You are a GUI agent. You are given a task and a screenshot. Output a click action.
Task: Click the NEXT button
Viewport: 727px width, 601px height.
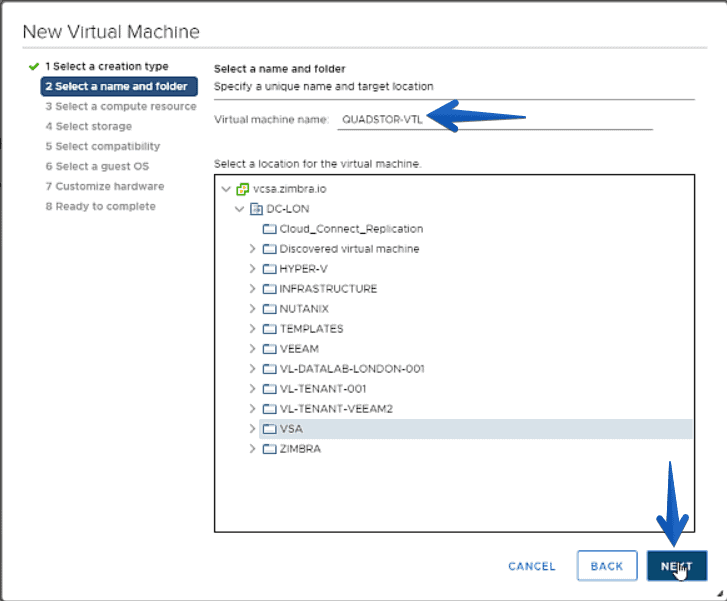677,566
